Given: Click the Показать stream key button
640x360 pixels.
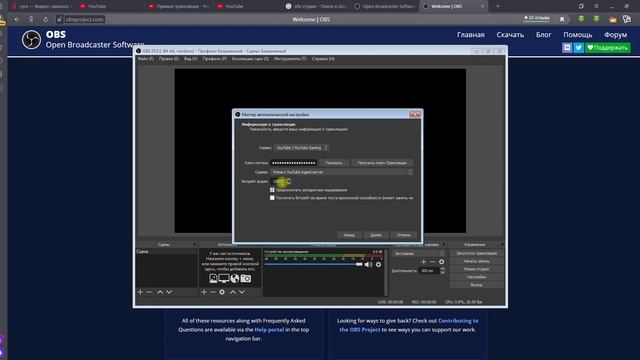Looking at the screenshot, I should (334, 163).
